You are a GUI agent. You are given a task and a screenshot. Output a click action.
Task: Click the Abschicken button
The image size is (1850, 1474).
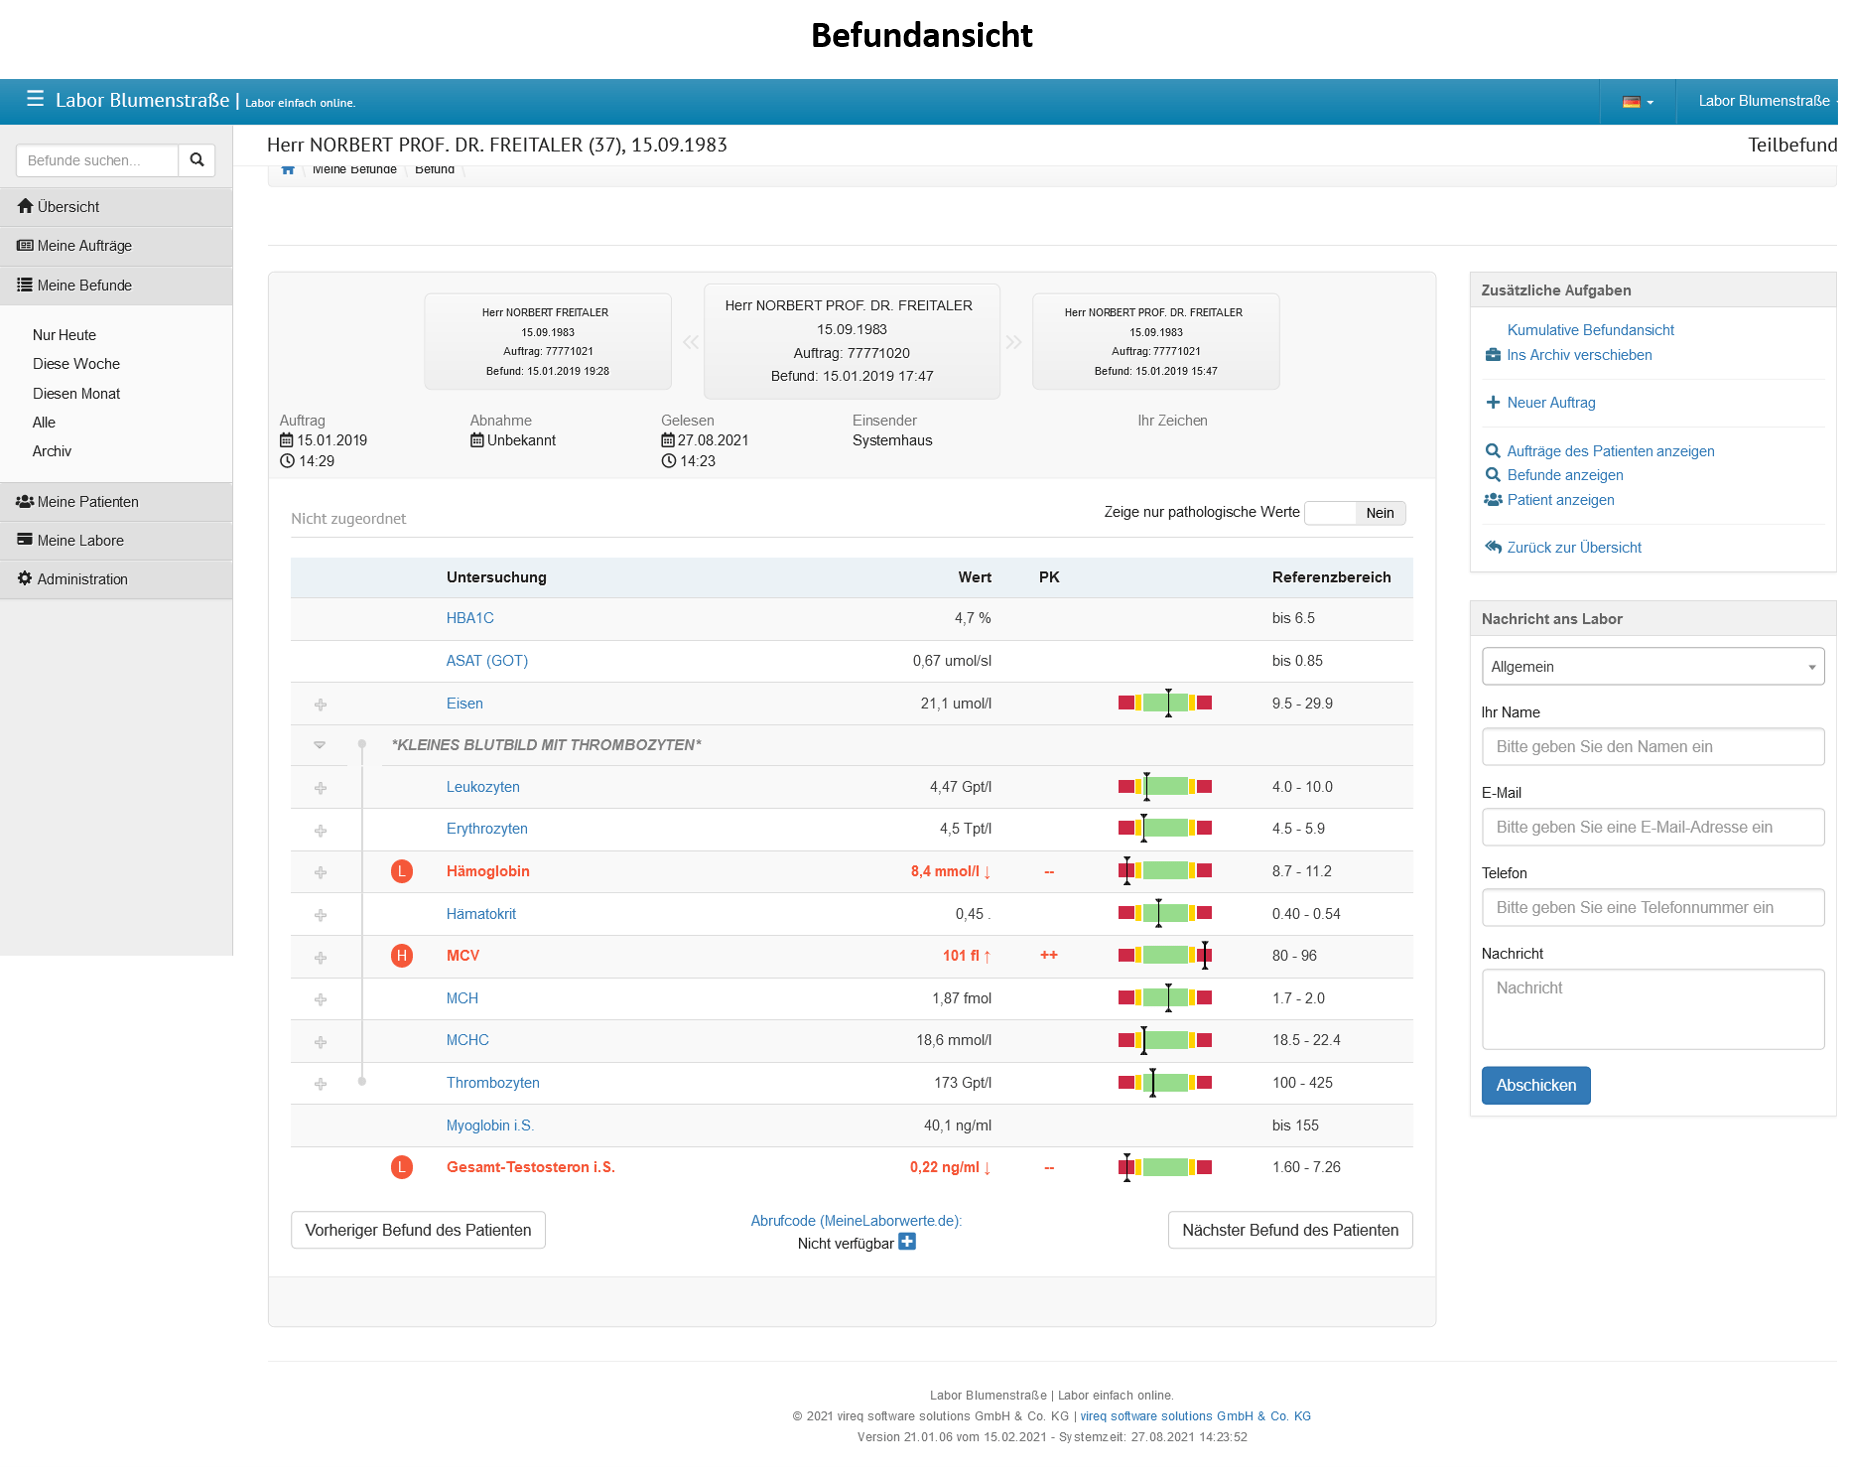pyautogui.click(x=1535, y=1085)
